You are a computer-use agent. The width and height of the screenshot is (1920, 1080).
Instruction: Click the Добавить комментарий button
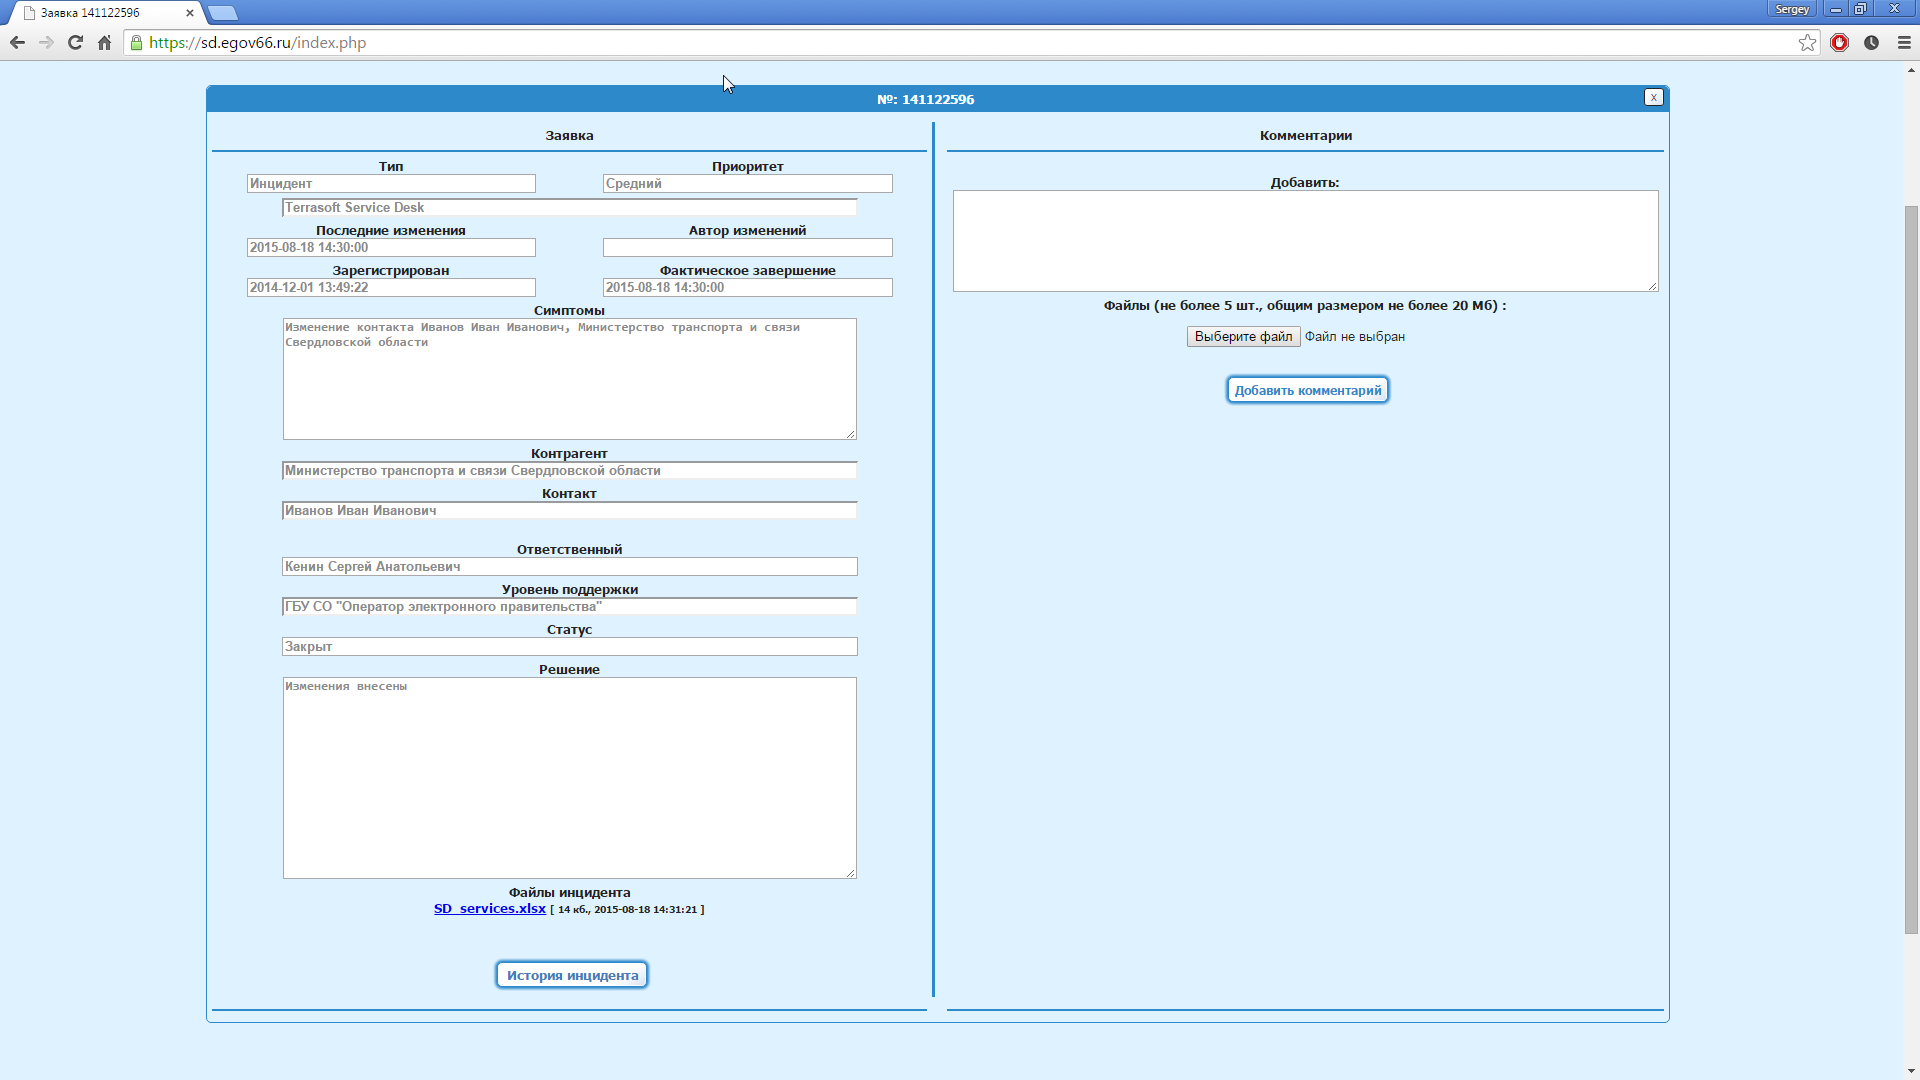pyautogui.click(x=1307, y=390)
